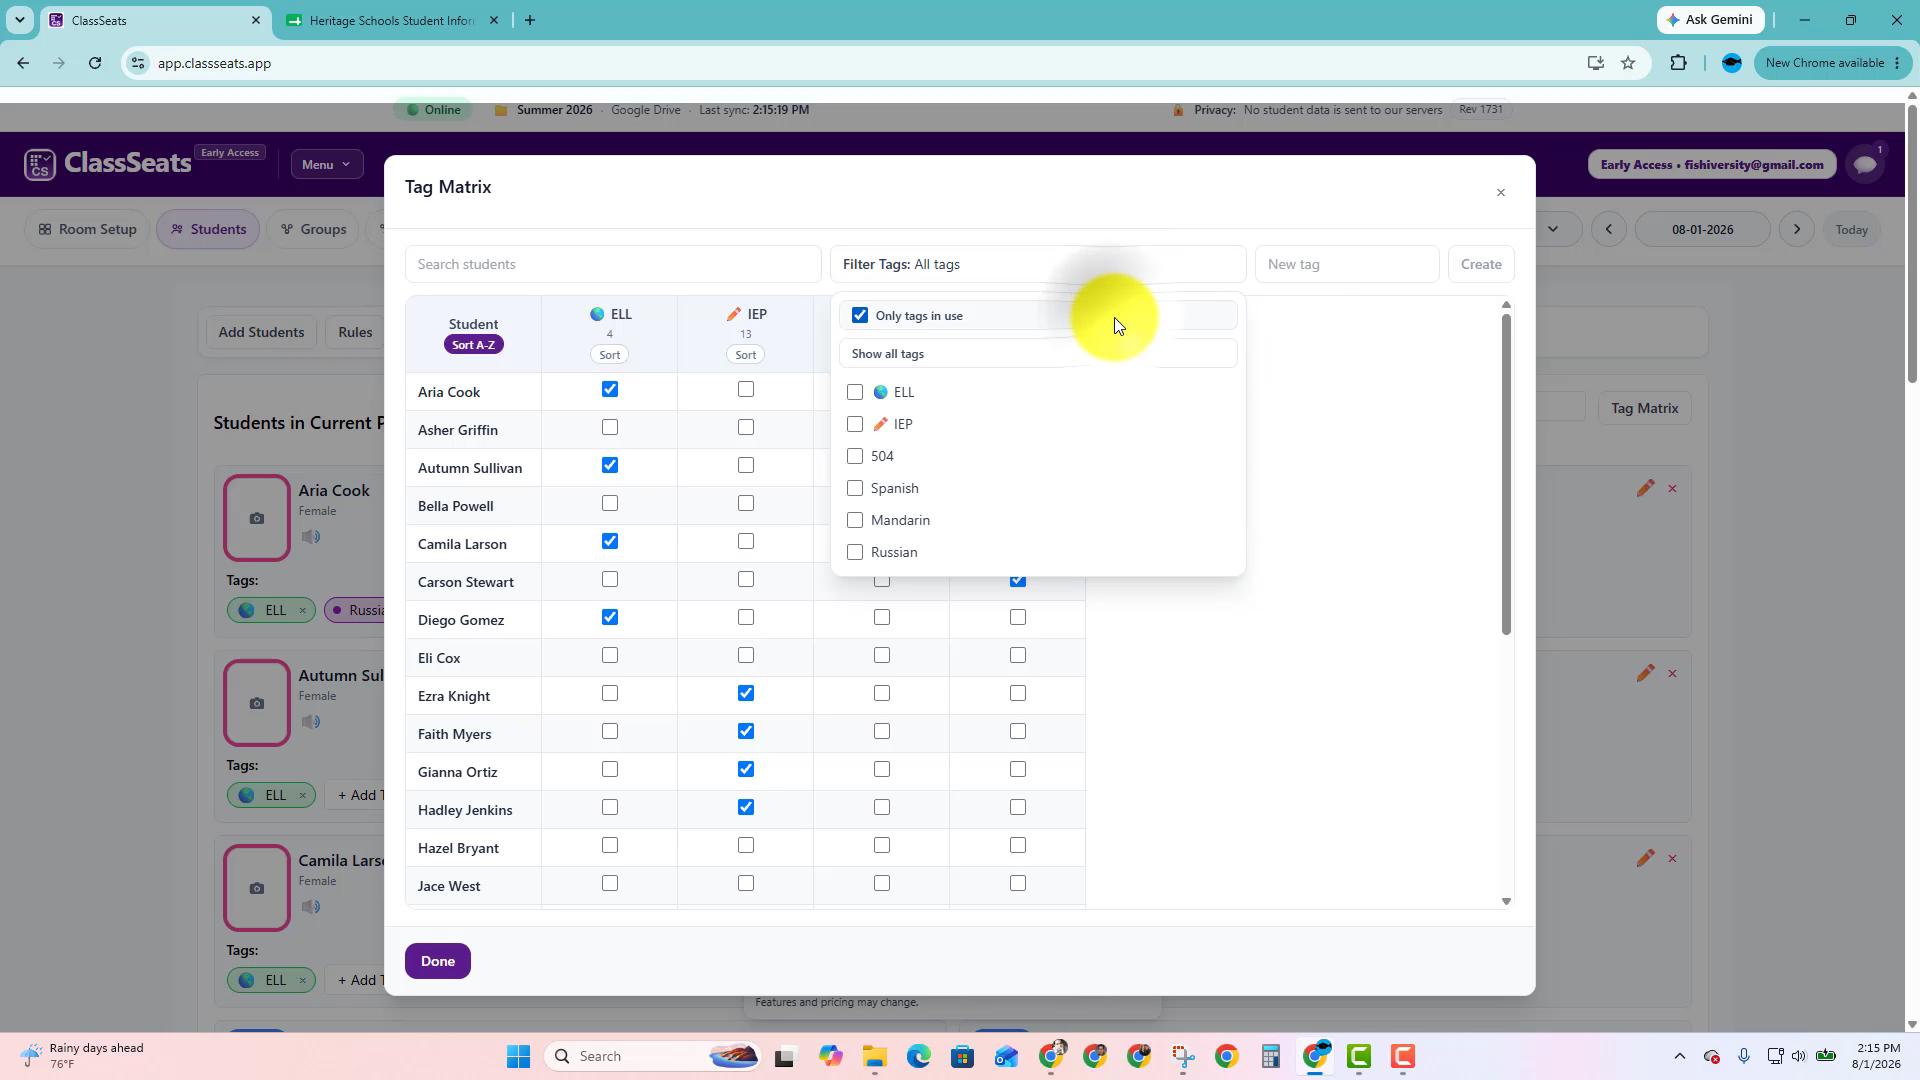
Task: Check the ELL filter tag checkbox
Action: (855, 392)
